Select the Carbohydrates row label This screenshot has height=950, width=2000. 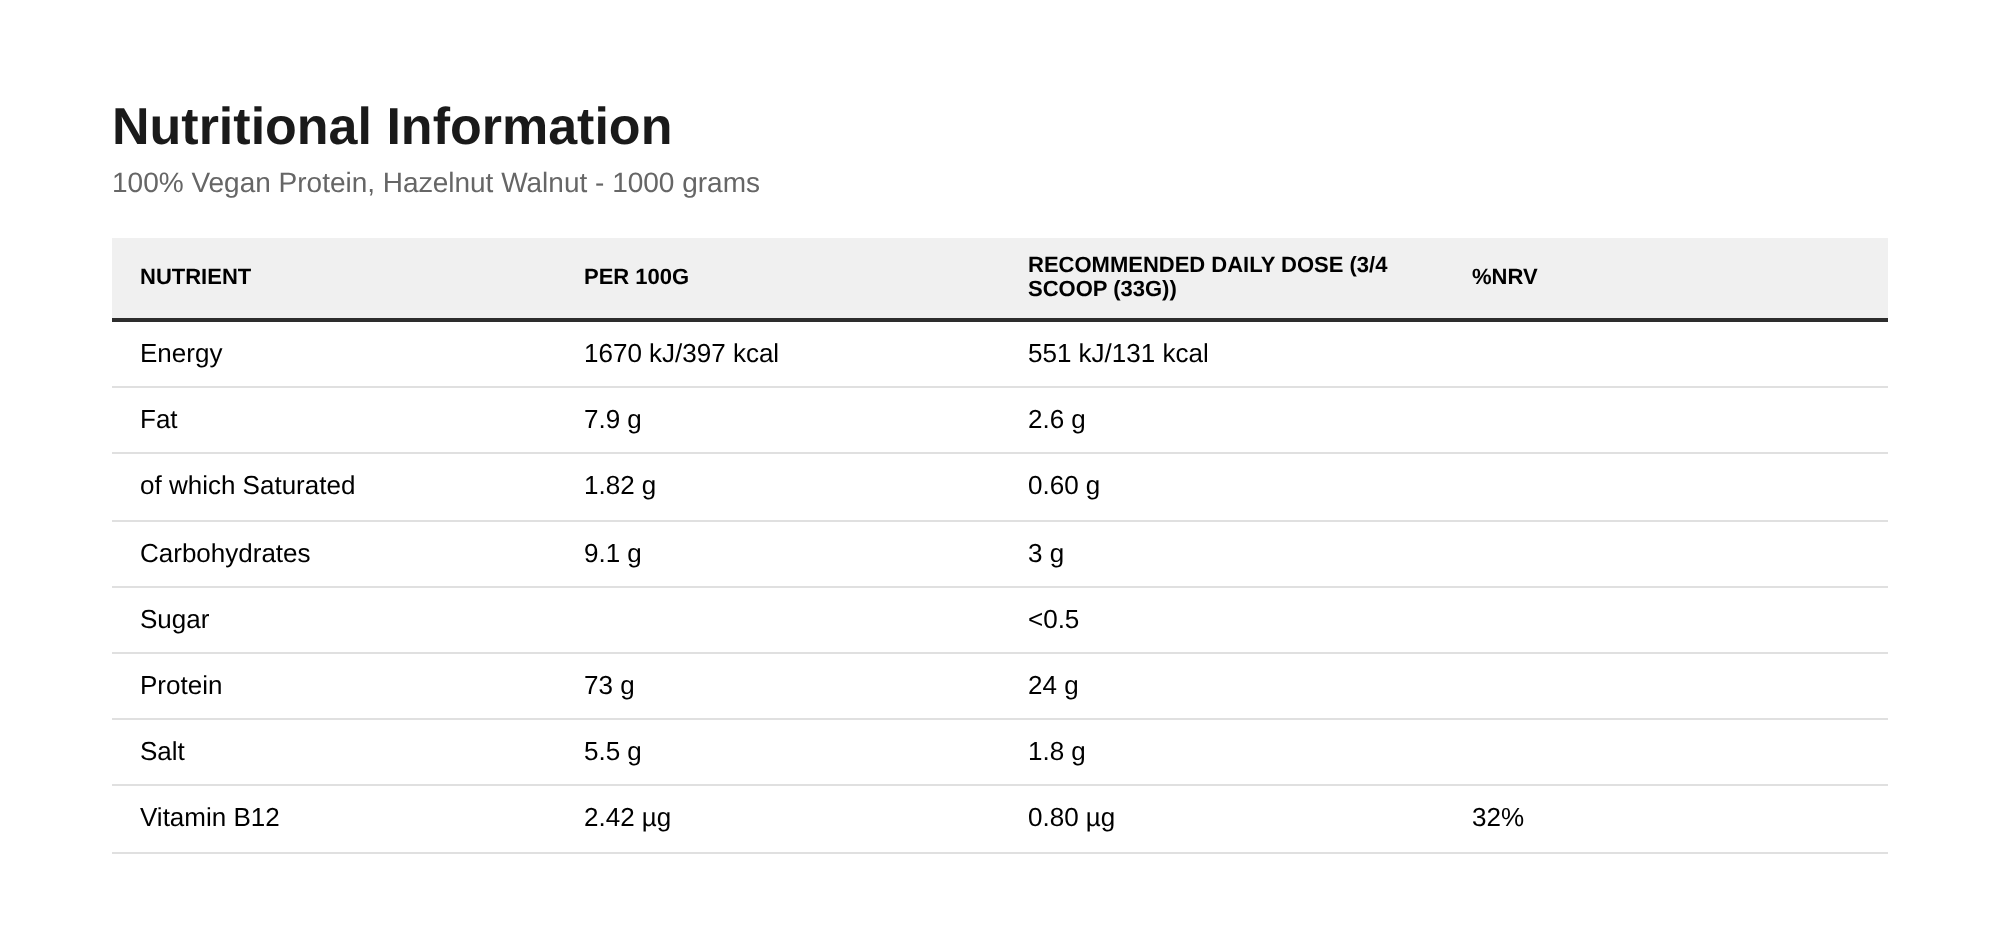tap(225, 554)
